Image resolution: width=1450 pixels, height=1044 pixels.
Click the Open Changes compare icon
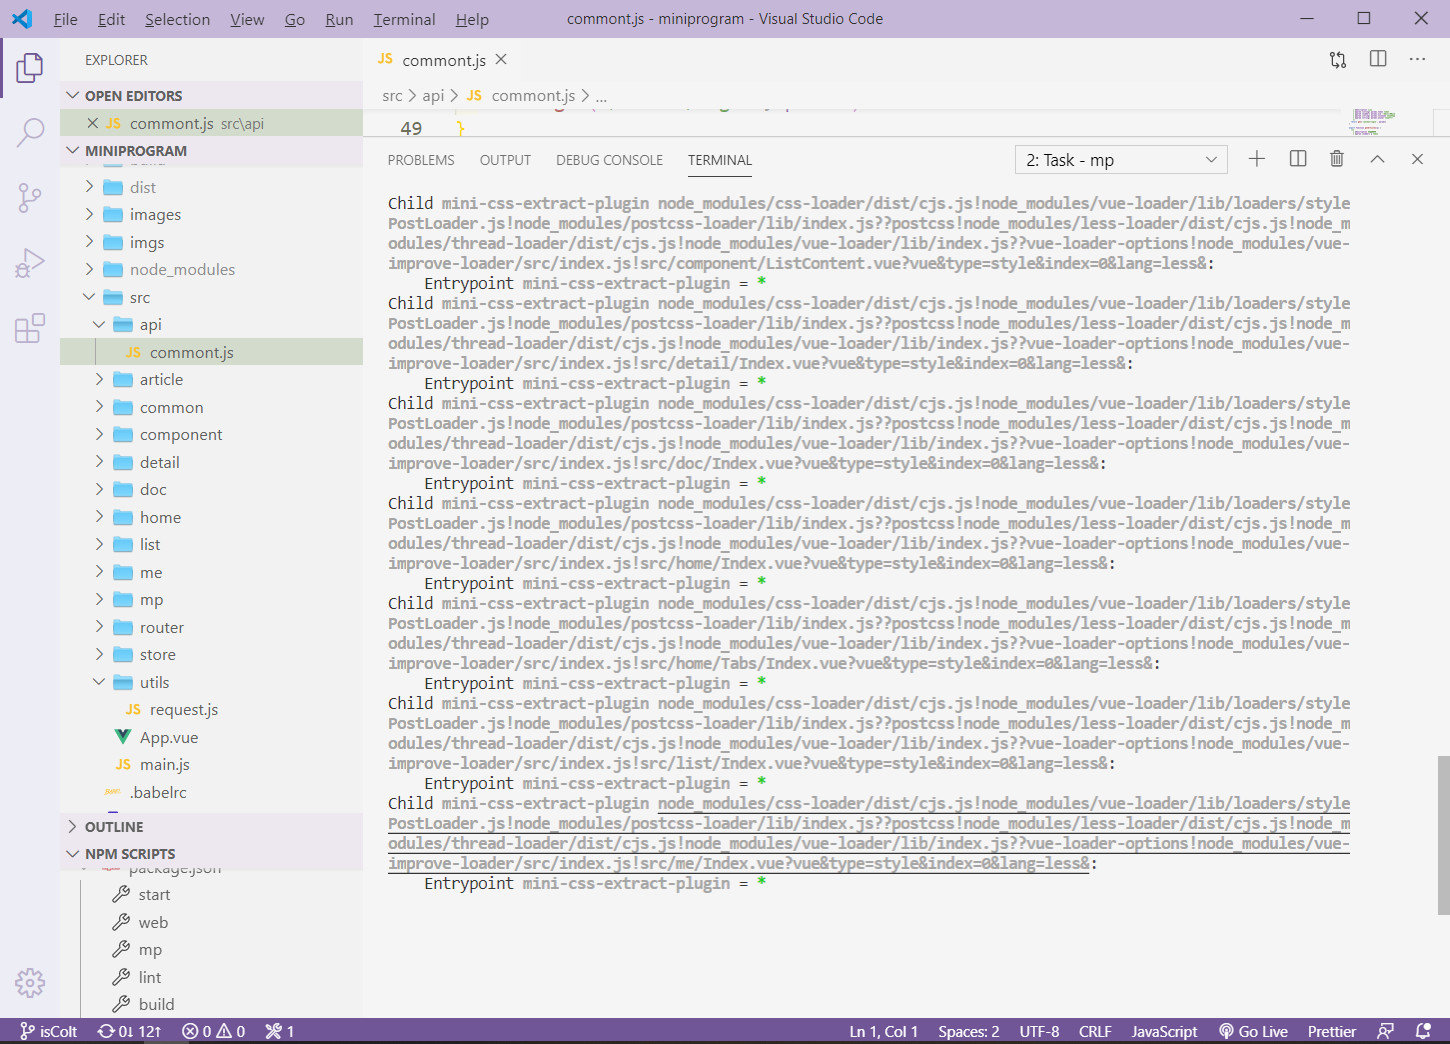tap(1338, 60)
